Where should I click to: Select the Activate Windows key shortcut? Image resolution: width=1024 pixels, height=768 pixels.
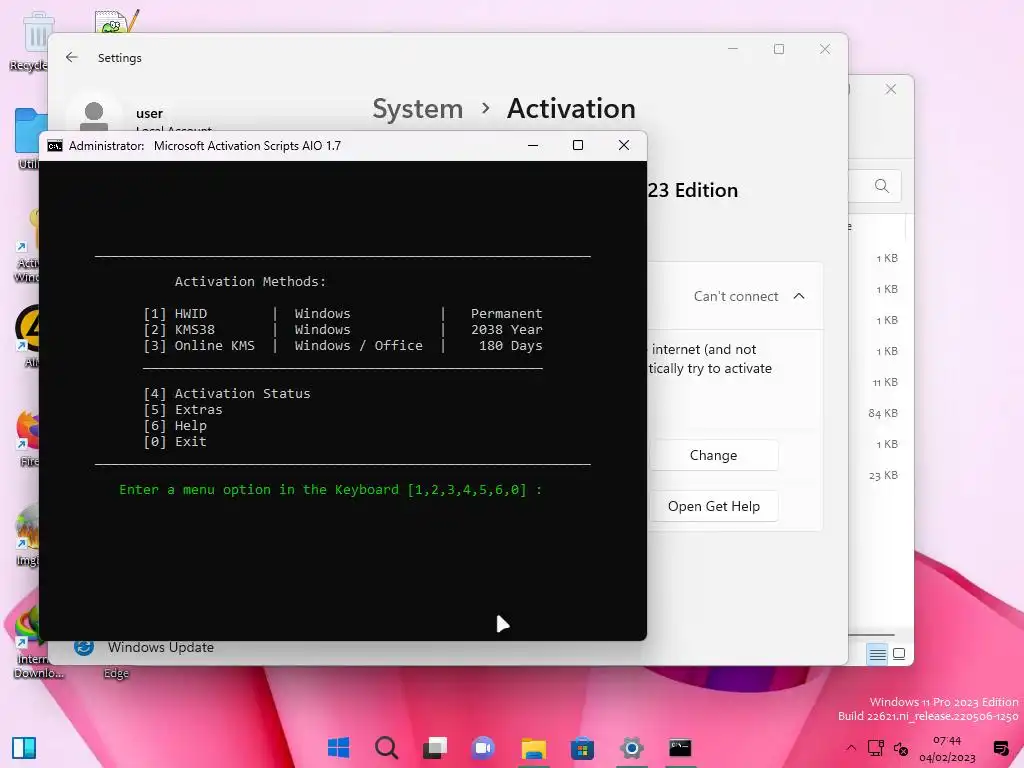pyautogui.click(x=27, y=245)
